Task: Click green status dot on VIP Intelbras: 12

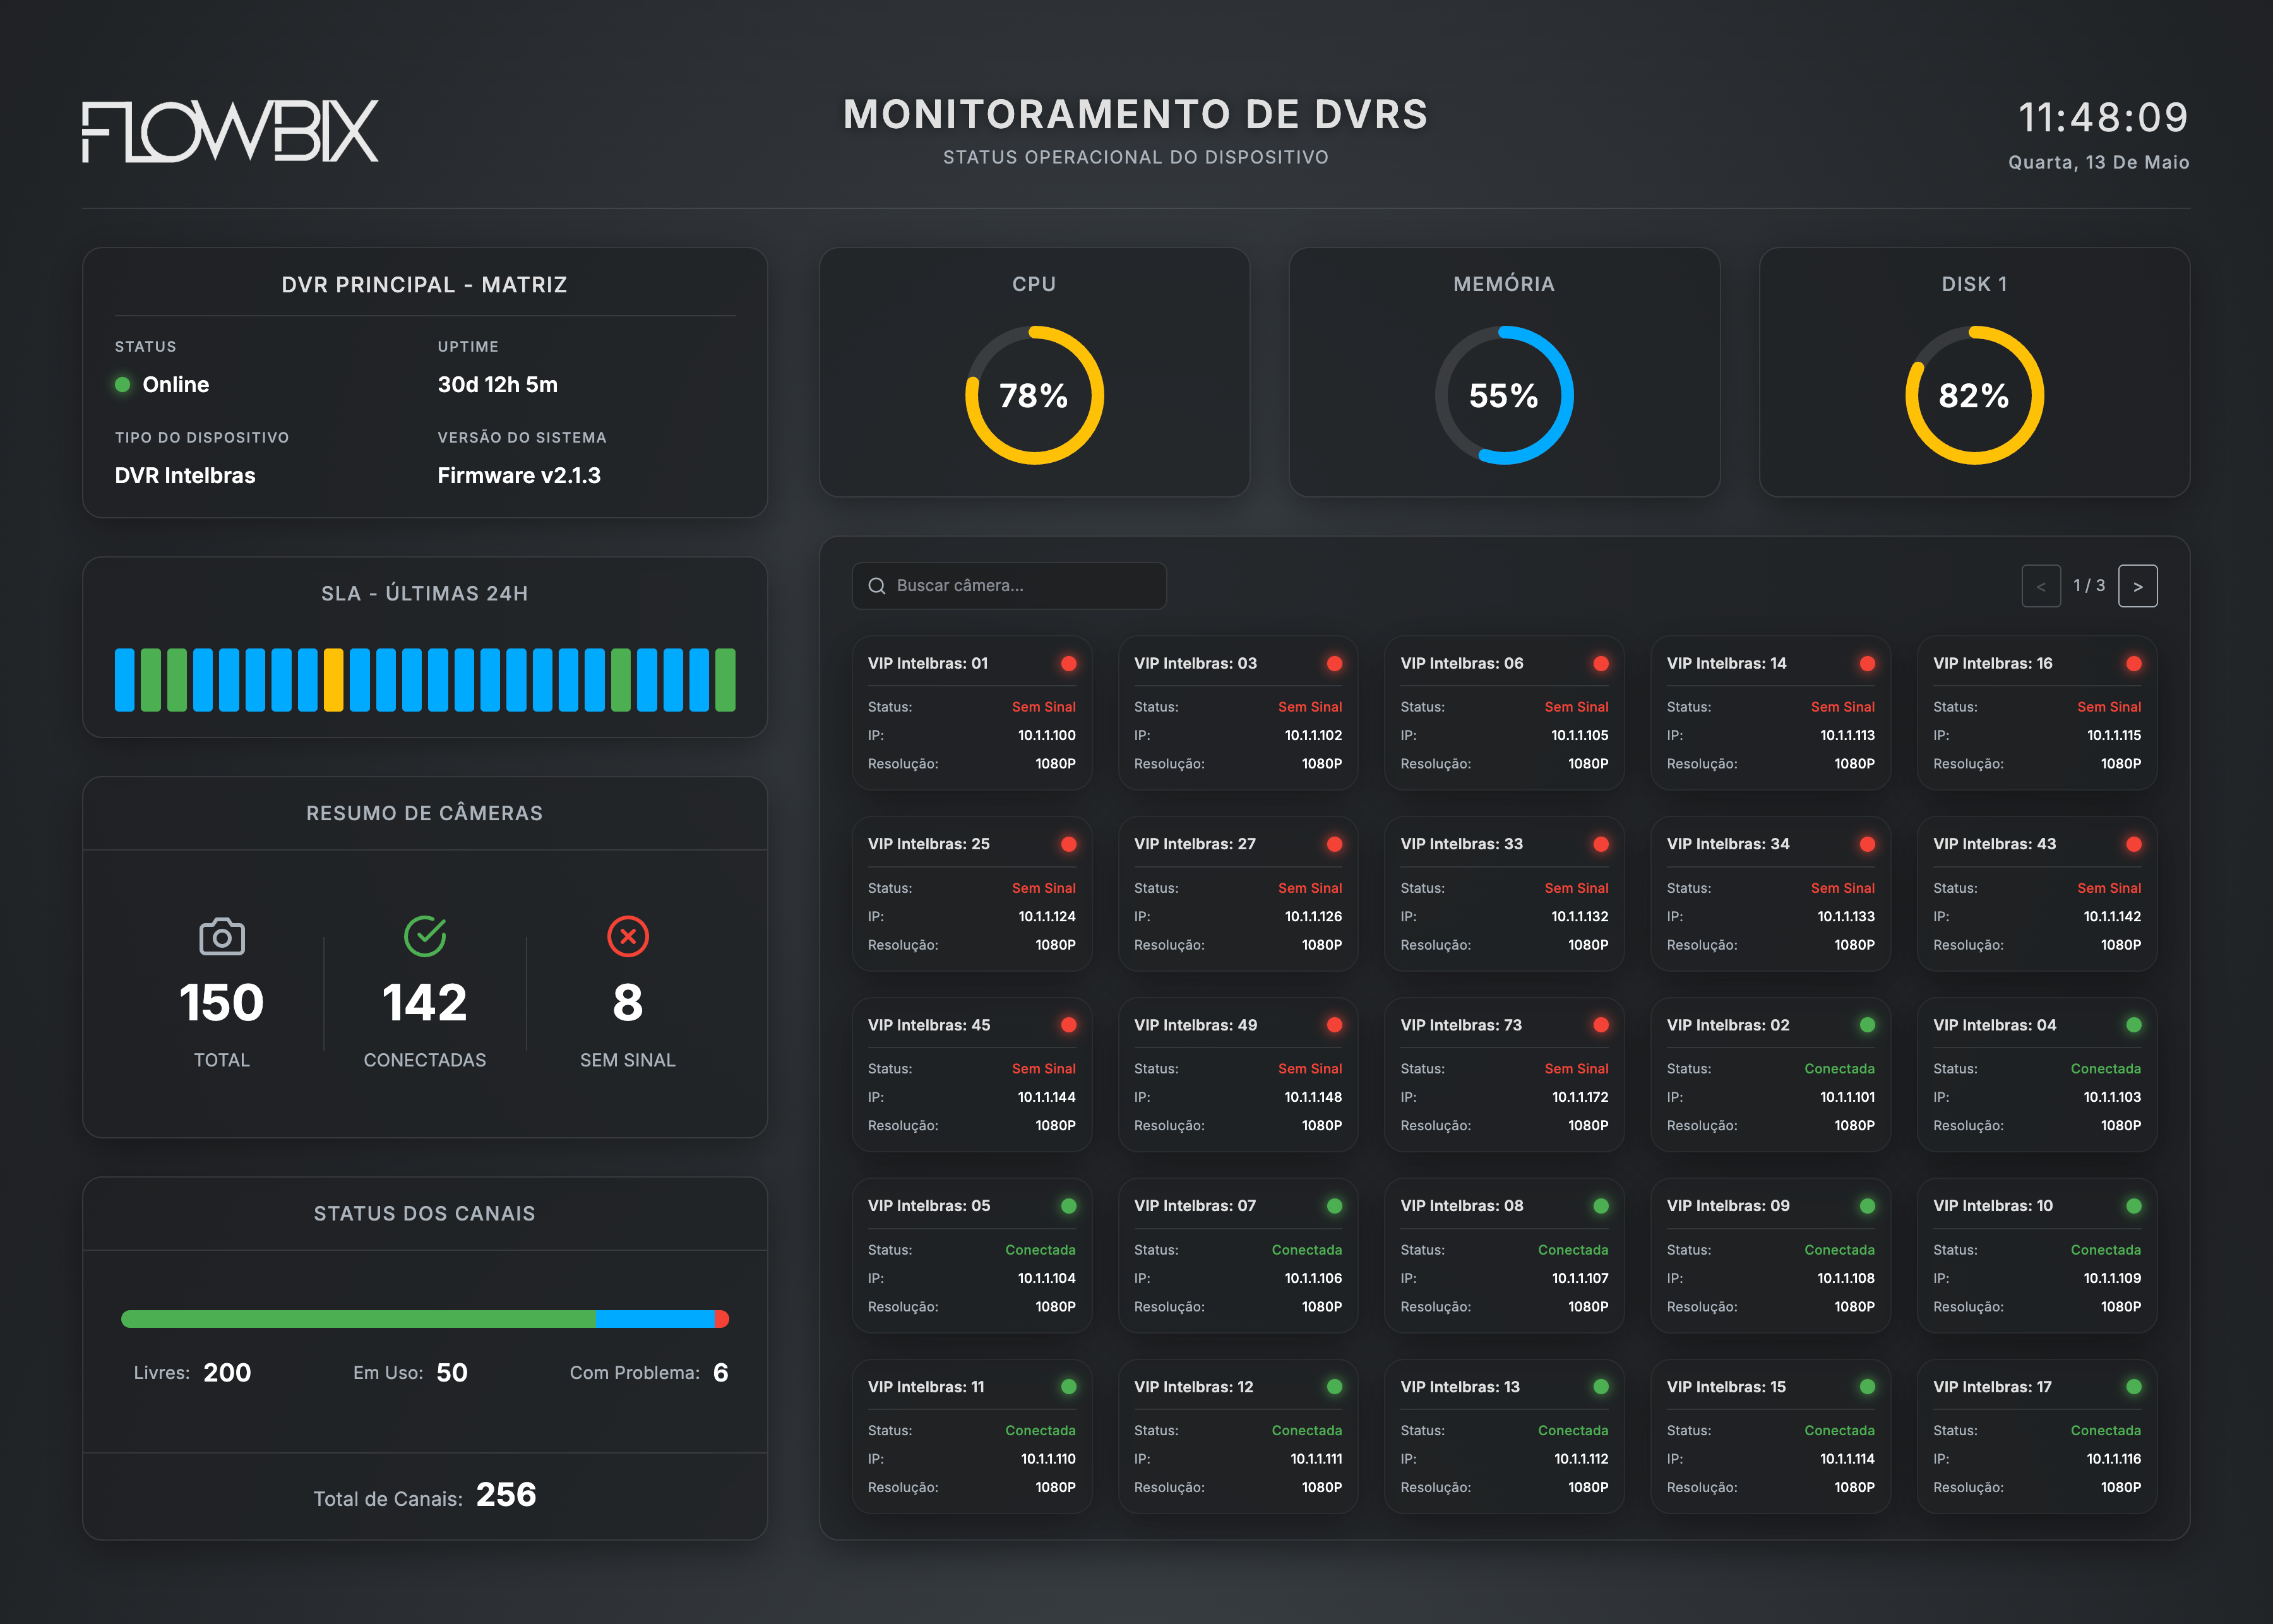Action: 1334,1387
